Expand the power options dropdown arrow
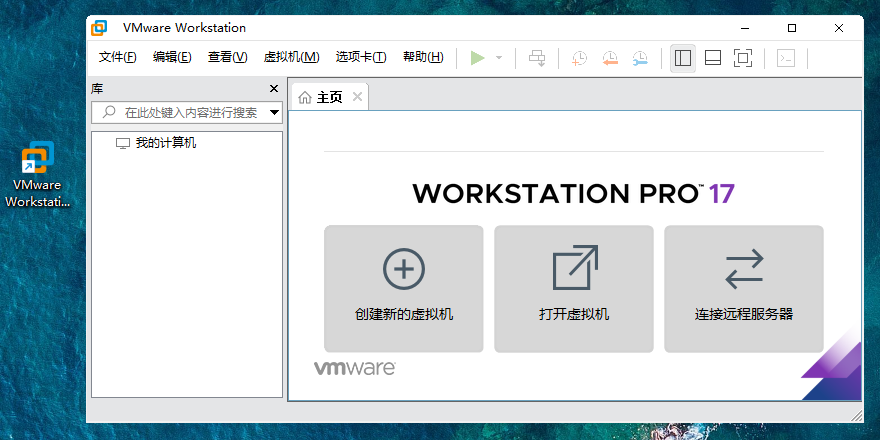Screen dimensions: 880x440 click(x=499, y=58)
